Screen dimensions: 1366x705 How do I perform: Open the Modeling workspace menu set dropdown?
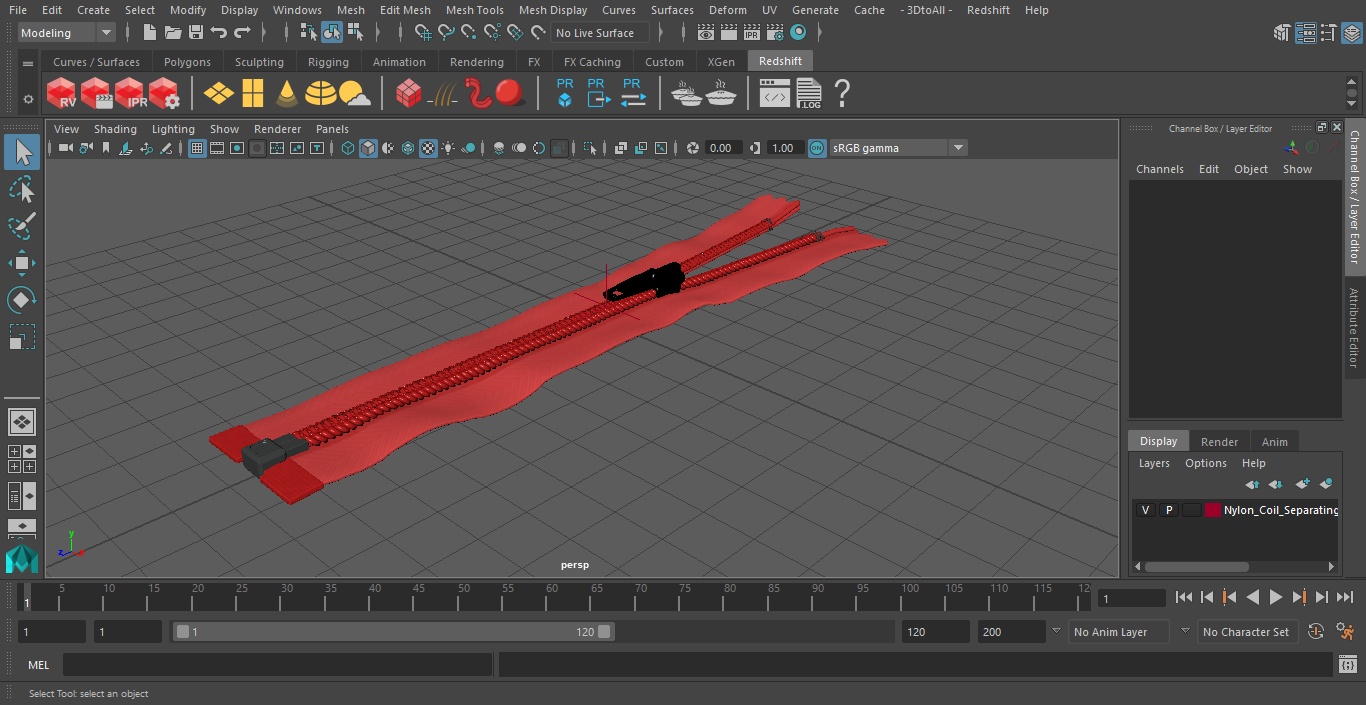coord(67,33)
